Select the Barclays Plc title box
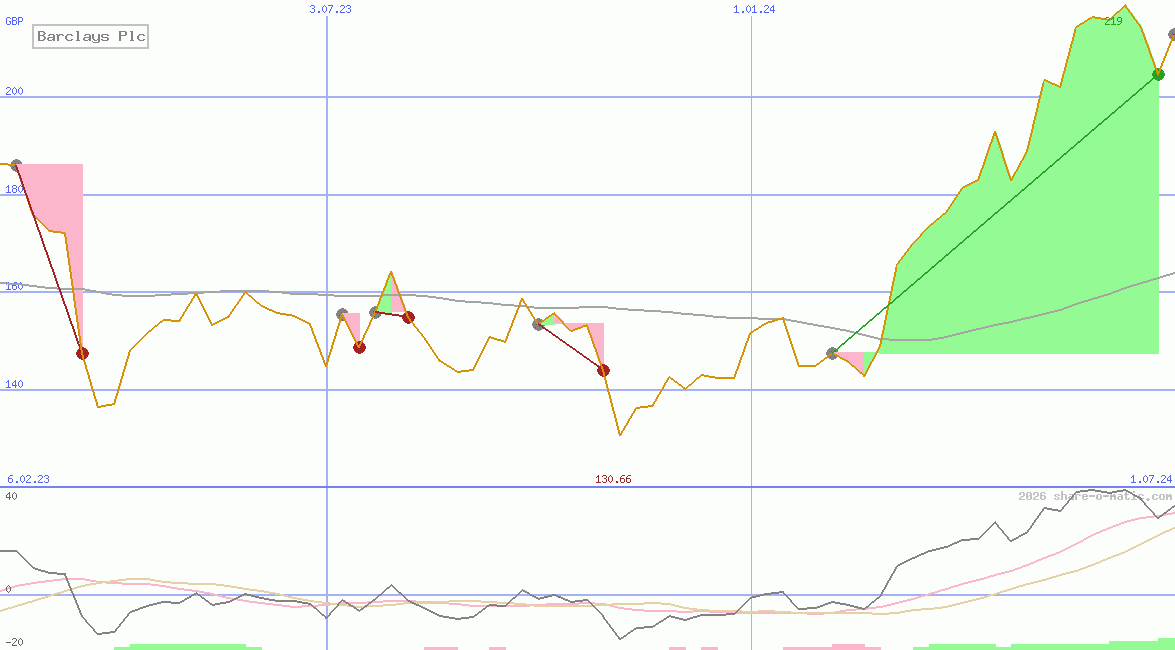This screenshot has width=1175, height=650. 89,36
